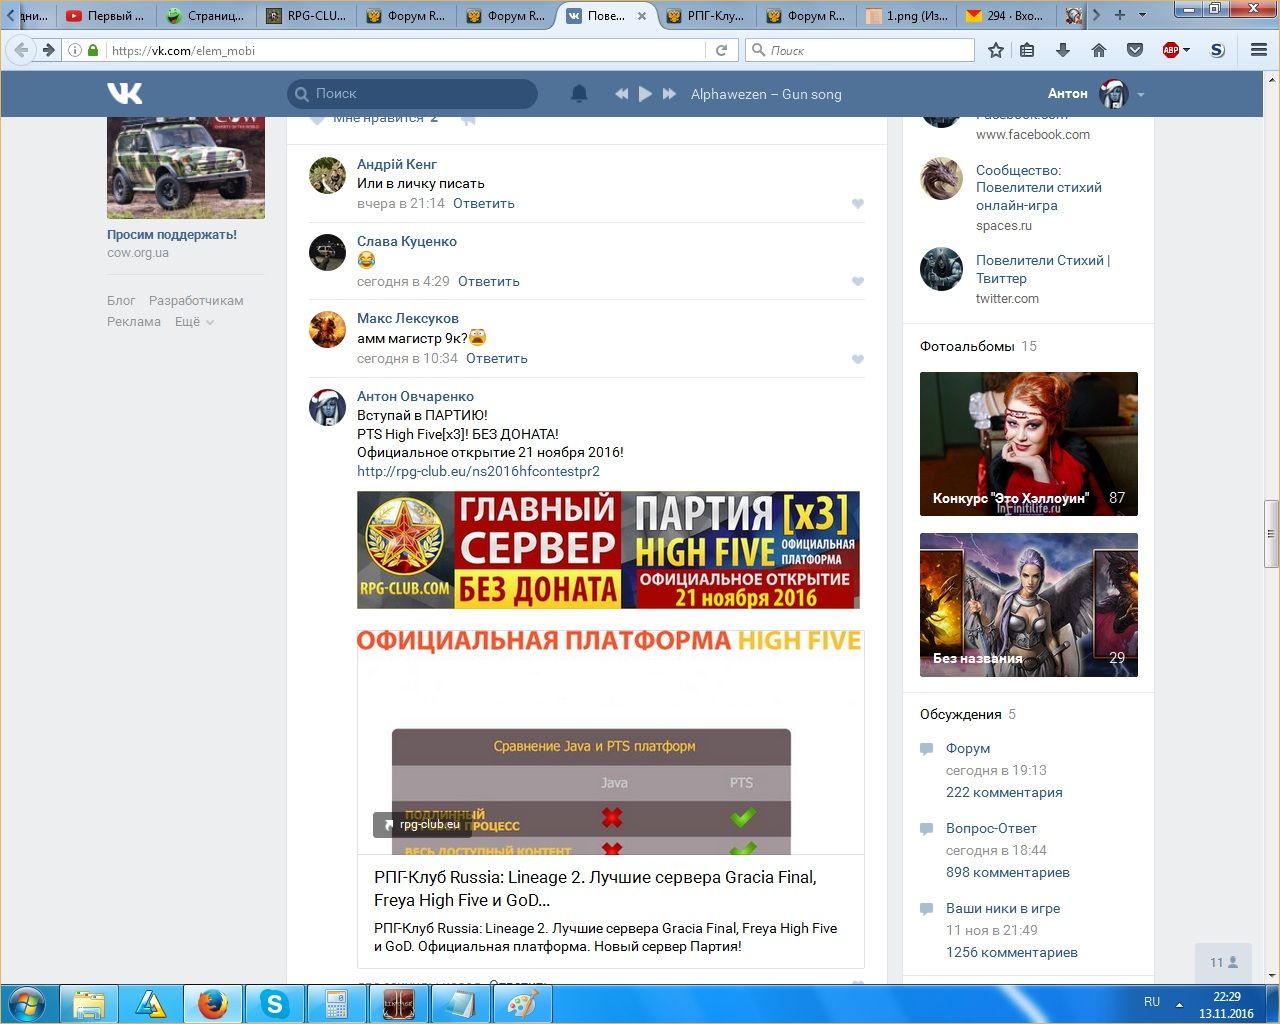Expand the Ещё footer menu
This screenshot has width=1280, height=1024.
[x=194, y=322]
